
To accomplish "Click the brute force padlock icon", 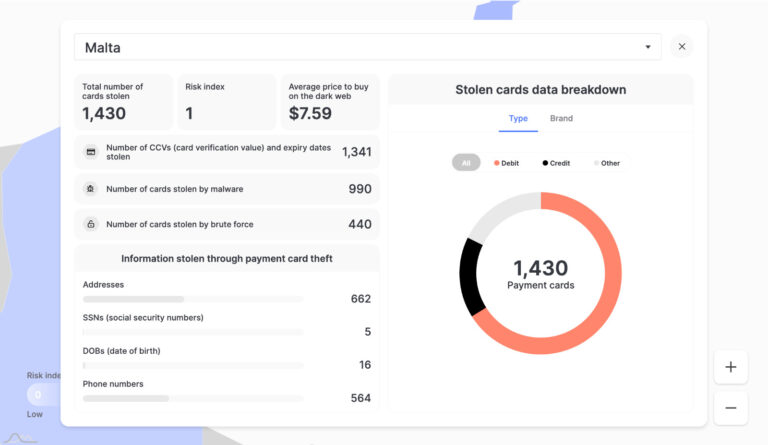I will point(91,224).
